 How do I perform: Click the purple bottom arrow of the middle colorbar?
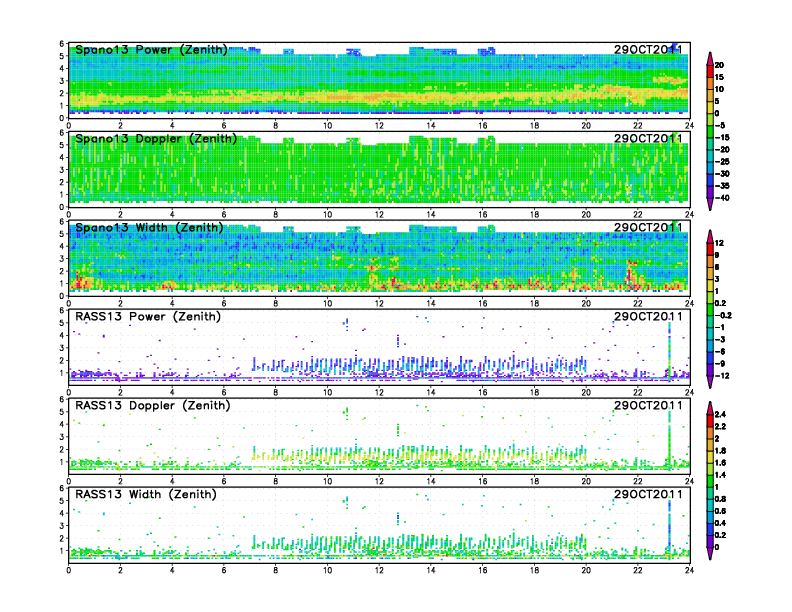pyautogui.click(x=710, y=382)
